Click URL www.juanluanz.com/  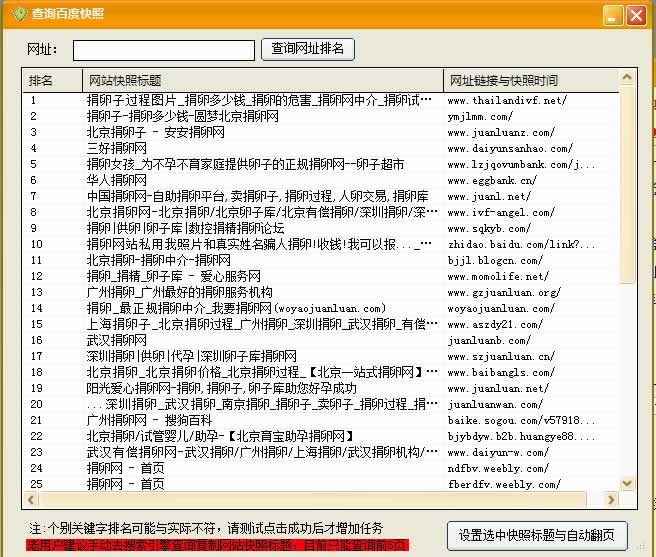click(x=501, y=133)
